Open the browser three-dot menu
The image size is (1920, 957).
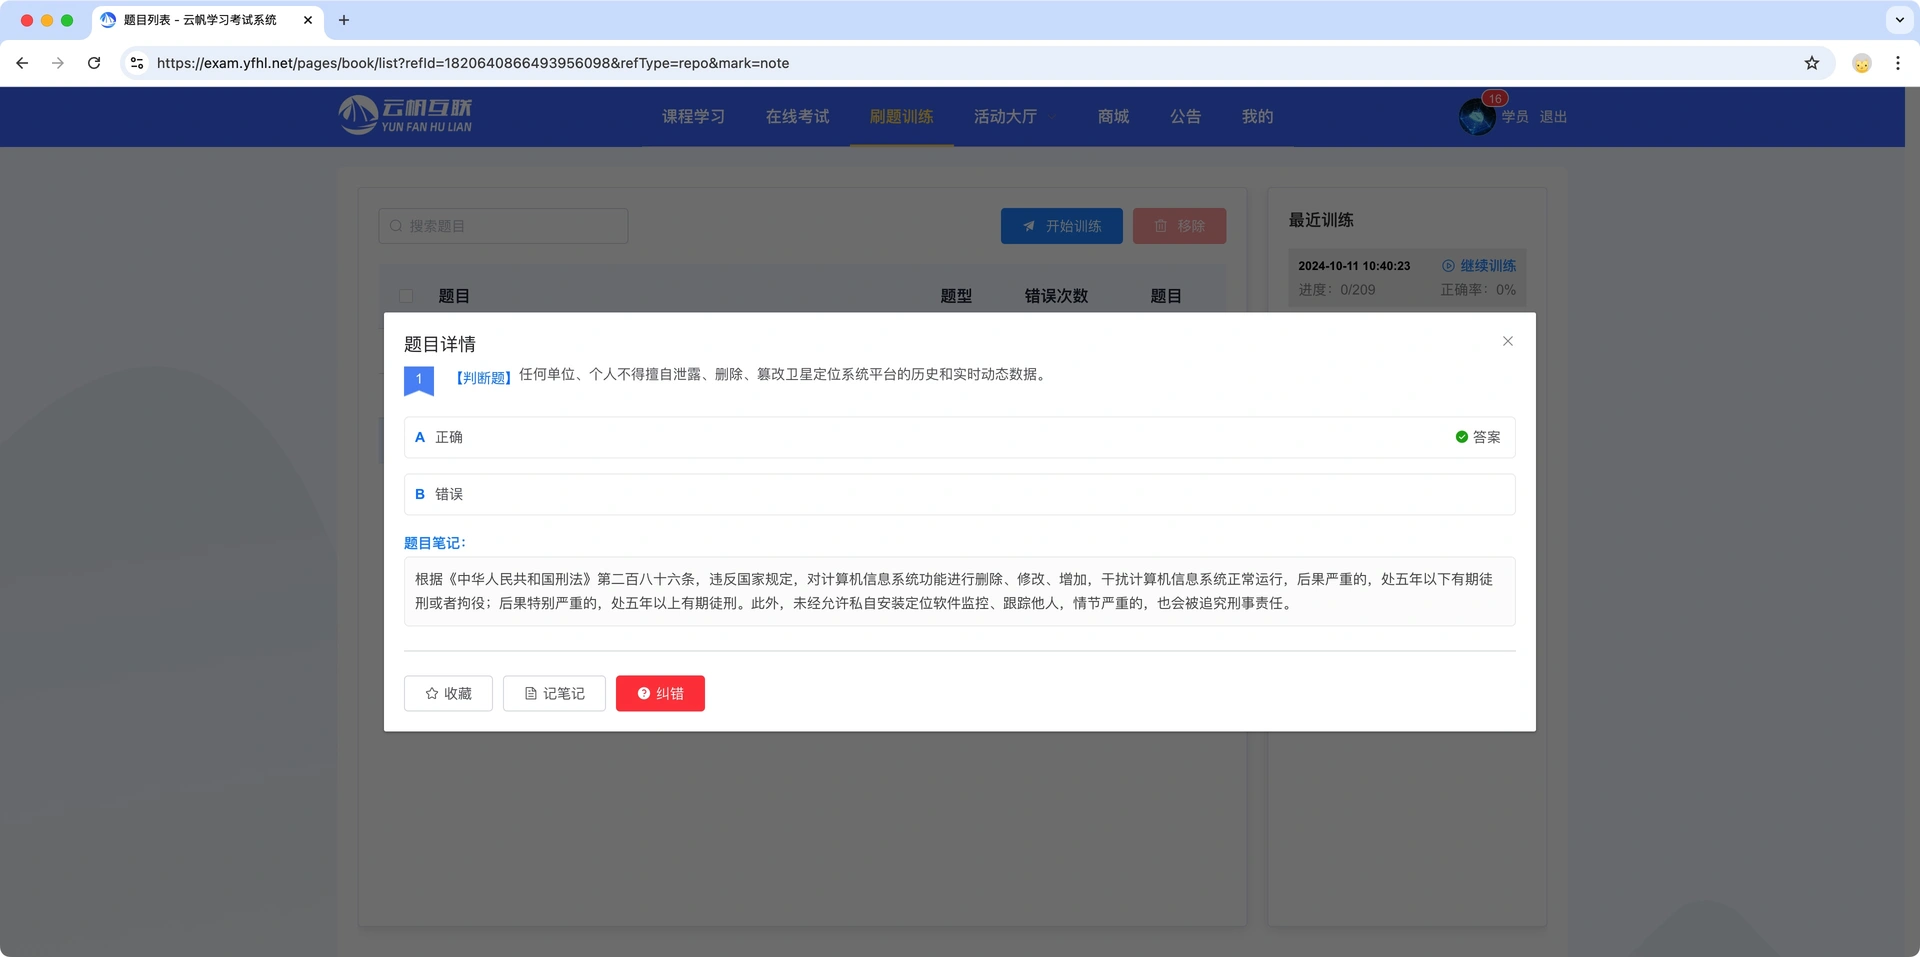(1898, 63)
